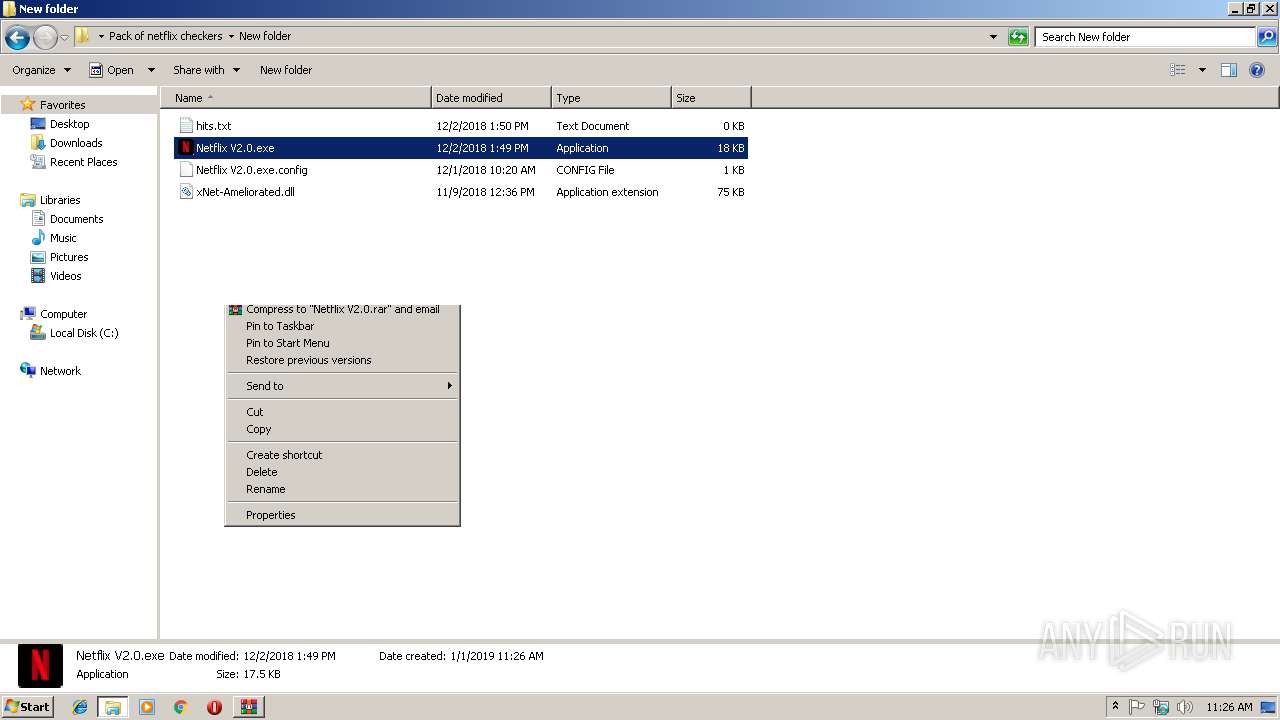Expand the Pack of netflix checkers breadcrumb arrow

pos(231,36)
